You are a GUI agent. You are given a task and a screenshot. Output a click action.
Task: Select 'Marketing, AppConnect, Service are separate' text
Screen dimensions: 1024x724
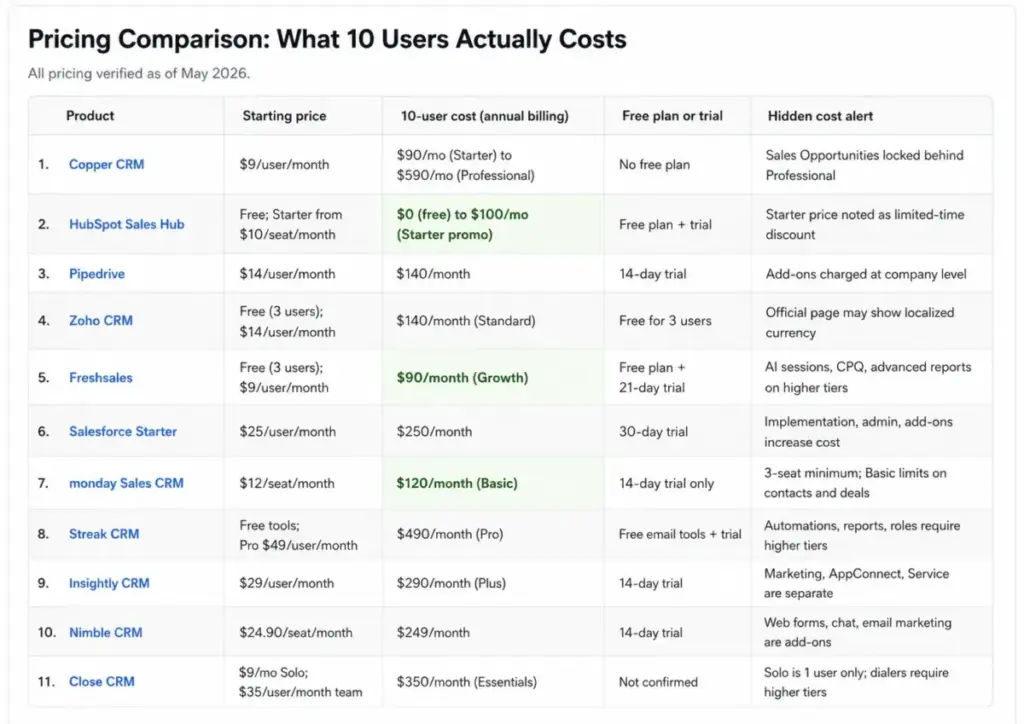click(x=856, y=583)
